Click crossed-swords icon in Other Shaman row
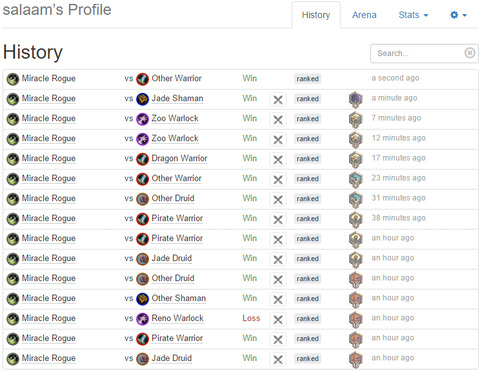Image resolution: width=480 pixels, height=372 pixels. (x=278, y=299)
